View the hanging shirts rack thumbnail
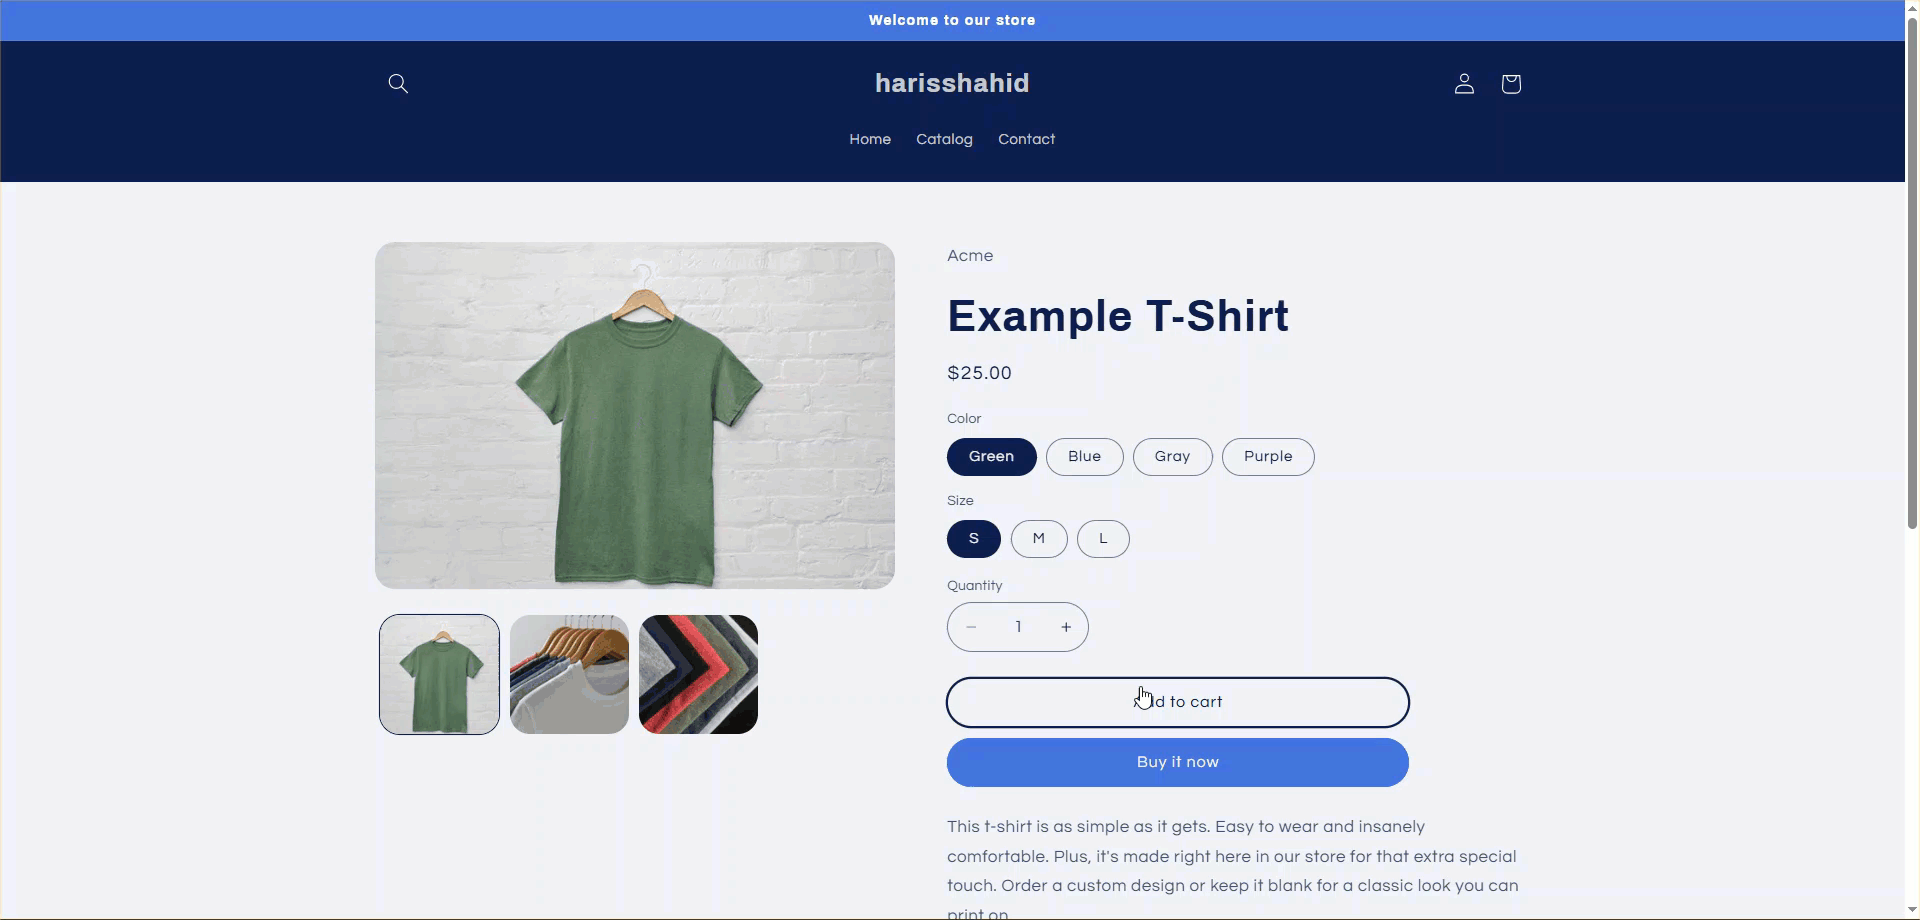Viewport: 1920px width, 920px height. 569,675
